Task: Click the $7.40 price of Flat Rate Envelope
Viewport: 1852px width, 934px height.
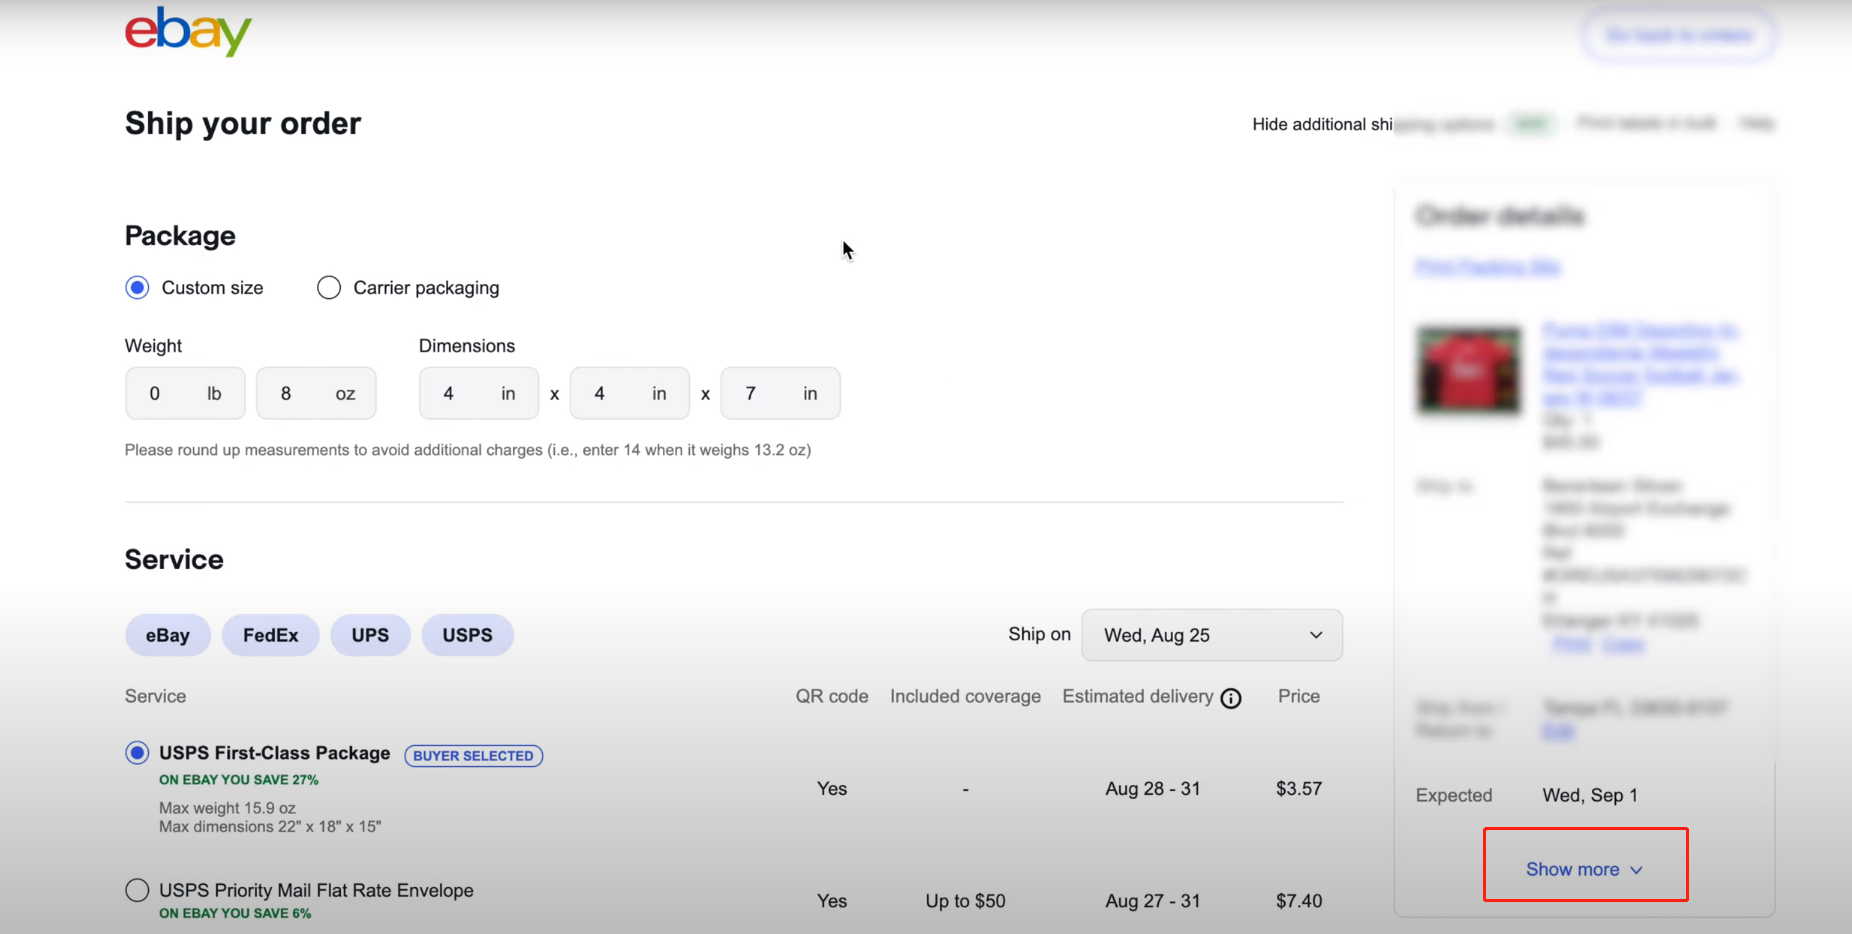Action: click(1299, 901)
